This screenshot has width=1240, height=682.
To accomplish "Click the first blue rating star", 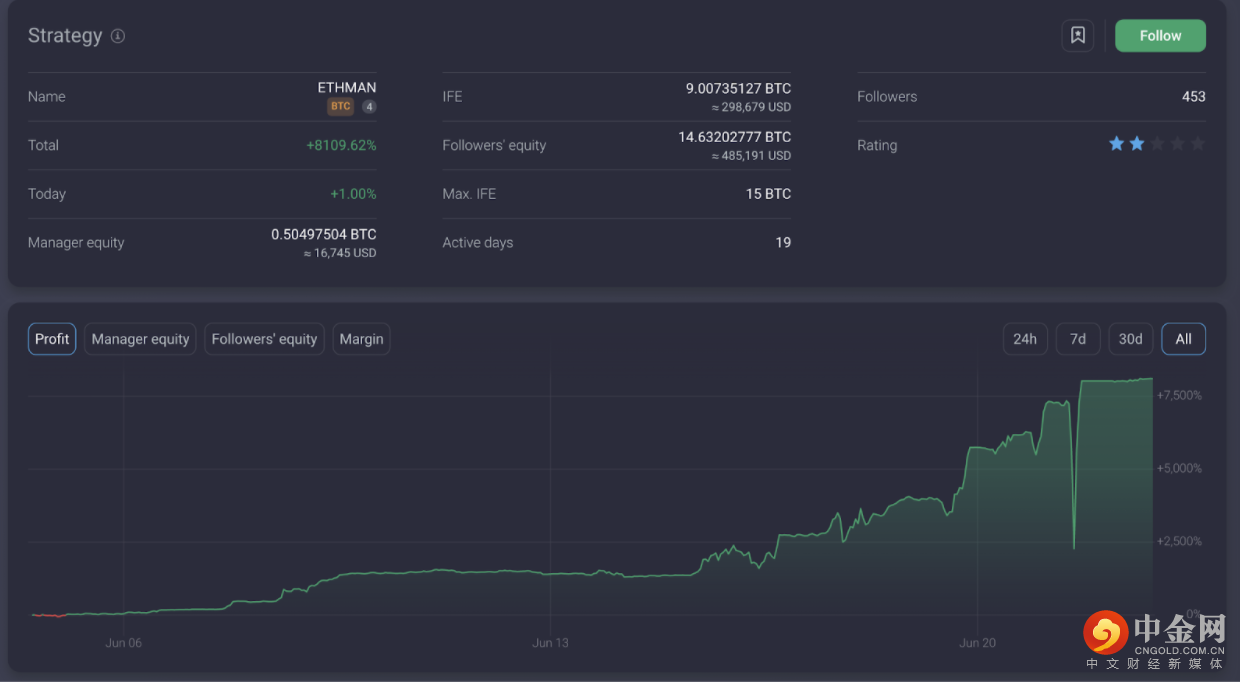I will point(1116,144).
